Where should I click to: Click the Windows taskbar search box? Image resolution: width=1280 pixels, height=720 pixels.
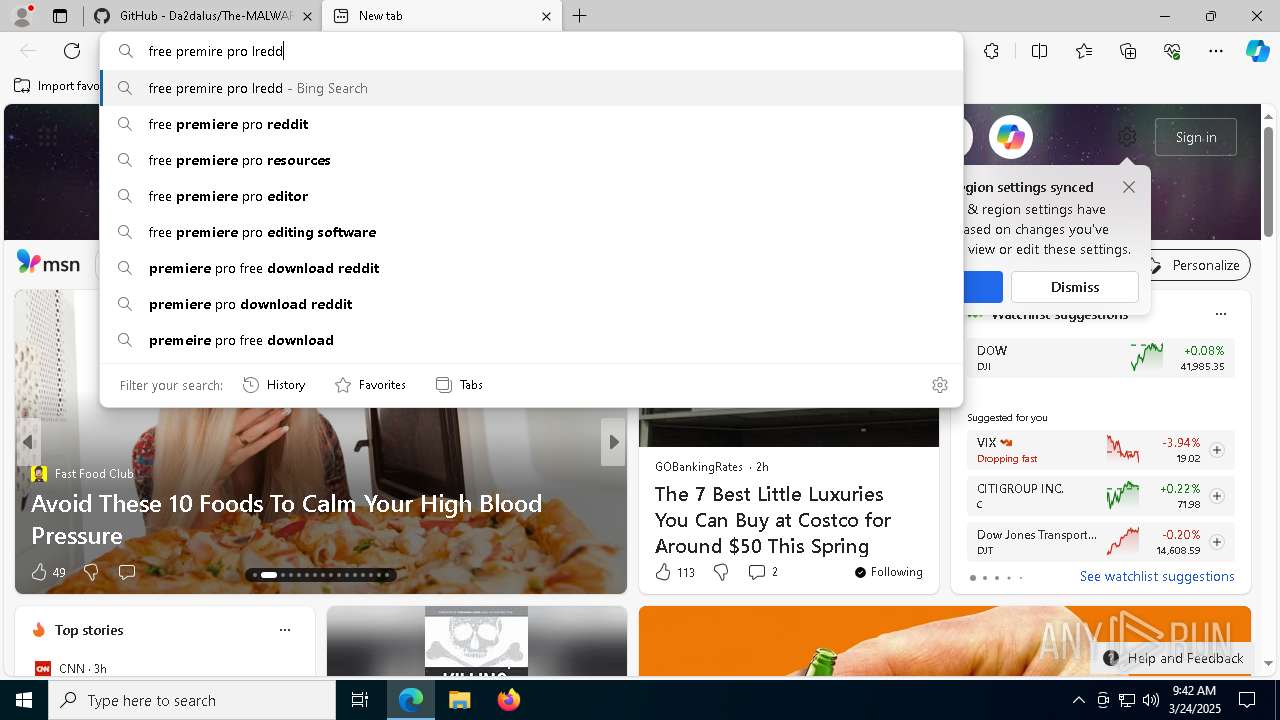(x=192, y=700)
